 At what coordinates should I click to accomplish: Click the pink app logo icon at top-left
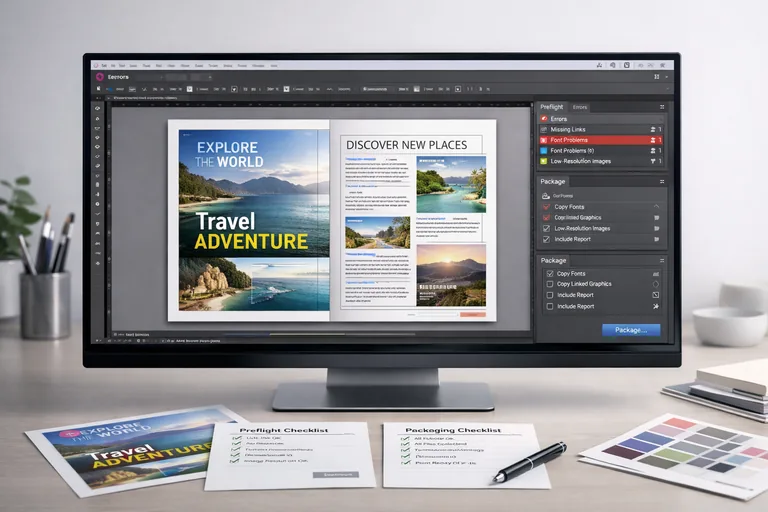tap(100, 76)
